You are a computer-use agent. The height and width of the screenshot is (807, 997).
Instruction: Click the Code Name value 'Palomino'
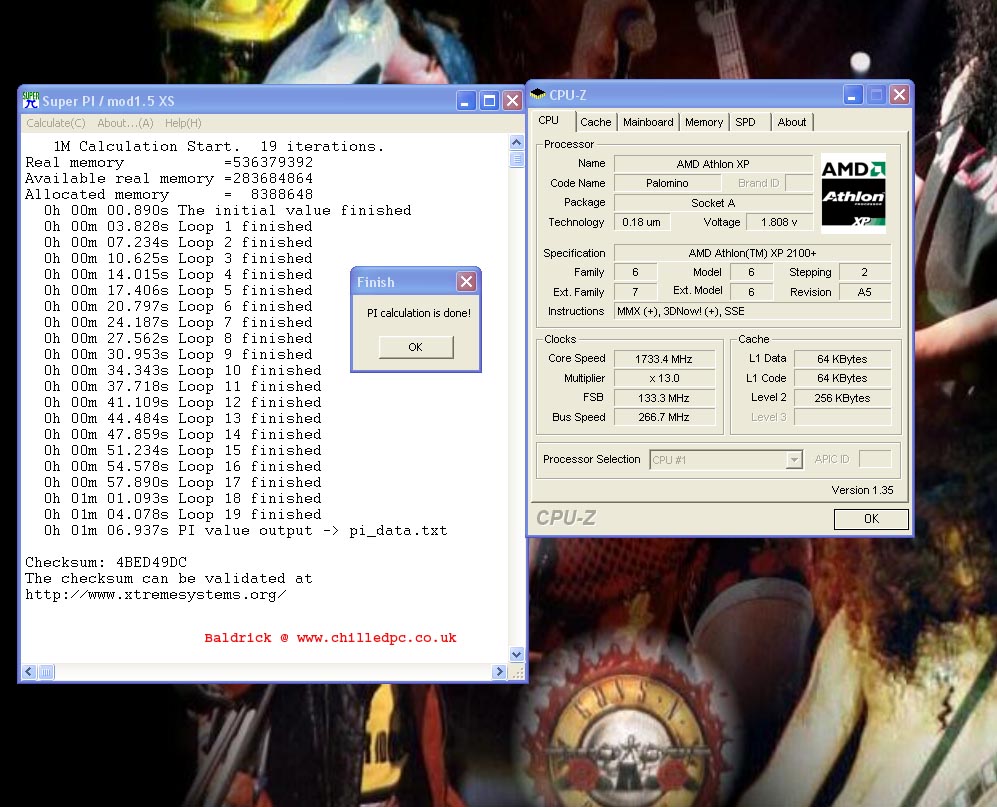coord(667,183)
